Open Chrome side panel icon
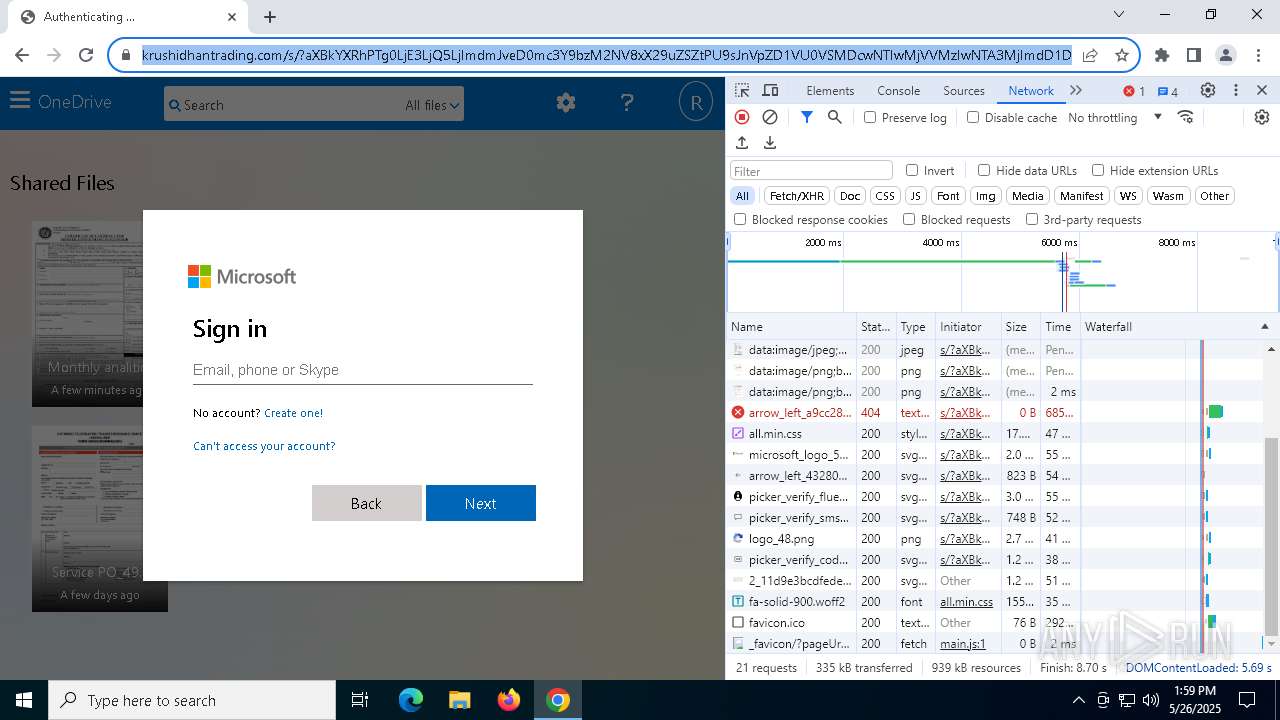The width and height of the screenshot is (1280, 720). tap(1194, 55)
